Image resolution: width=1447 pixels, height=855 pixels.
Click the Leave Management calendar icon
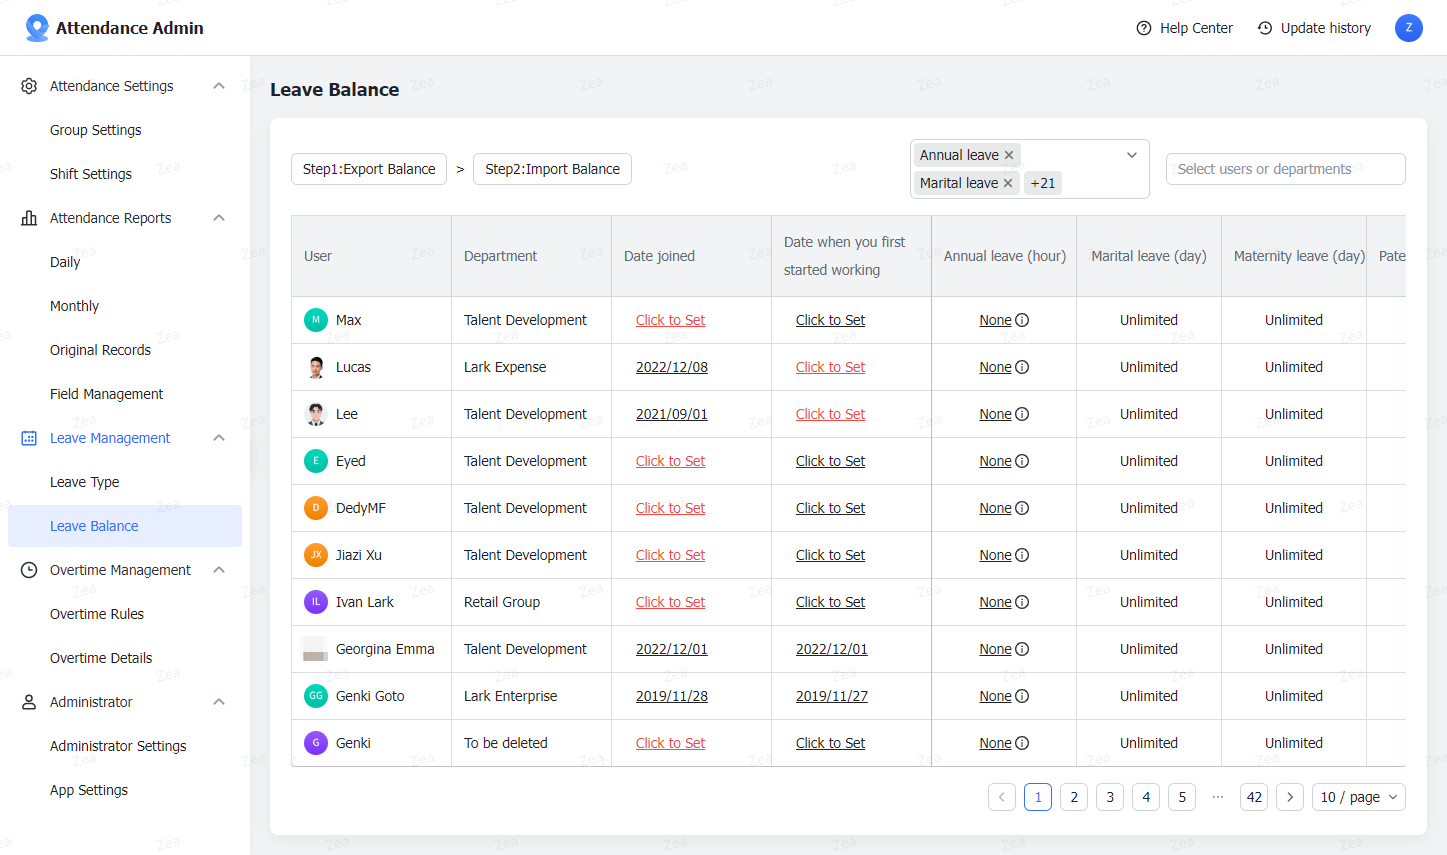point(30,438)
